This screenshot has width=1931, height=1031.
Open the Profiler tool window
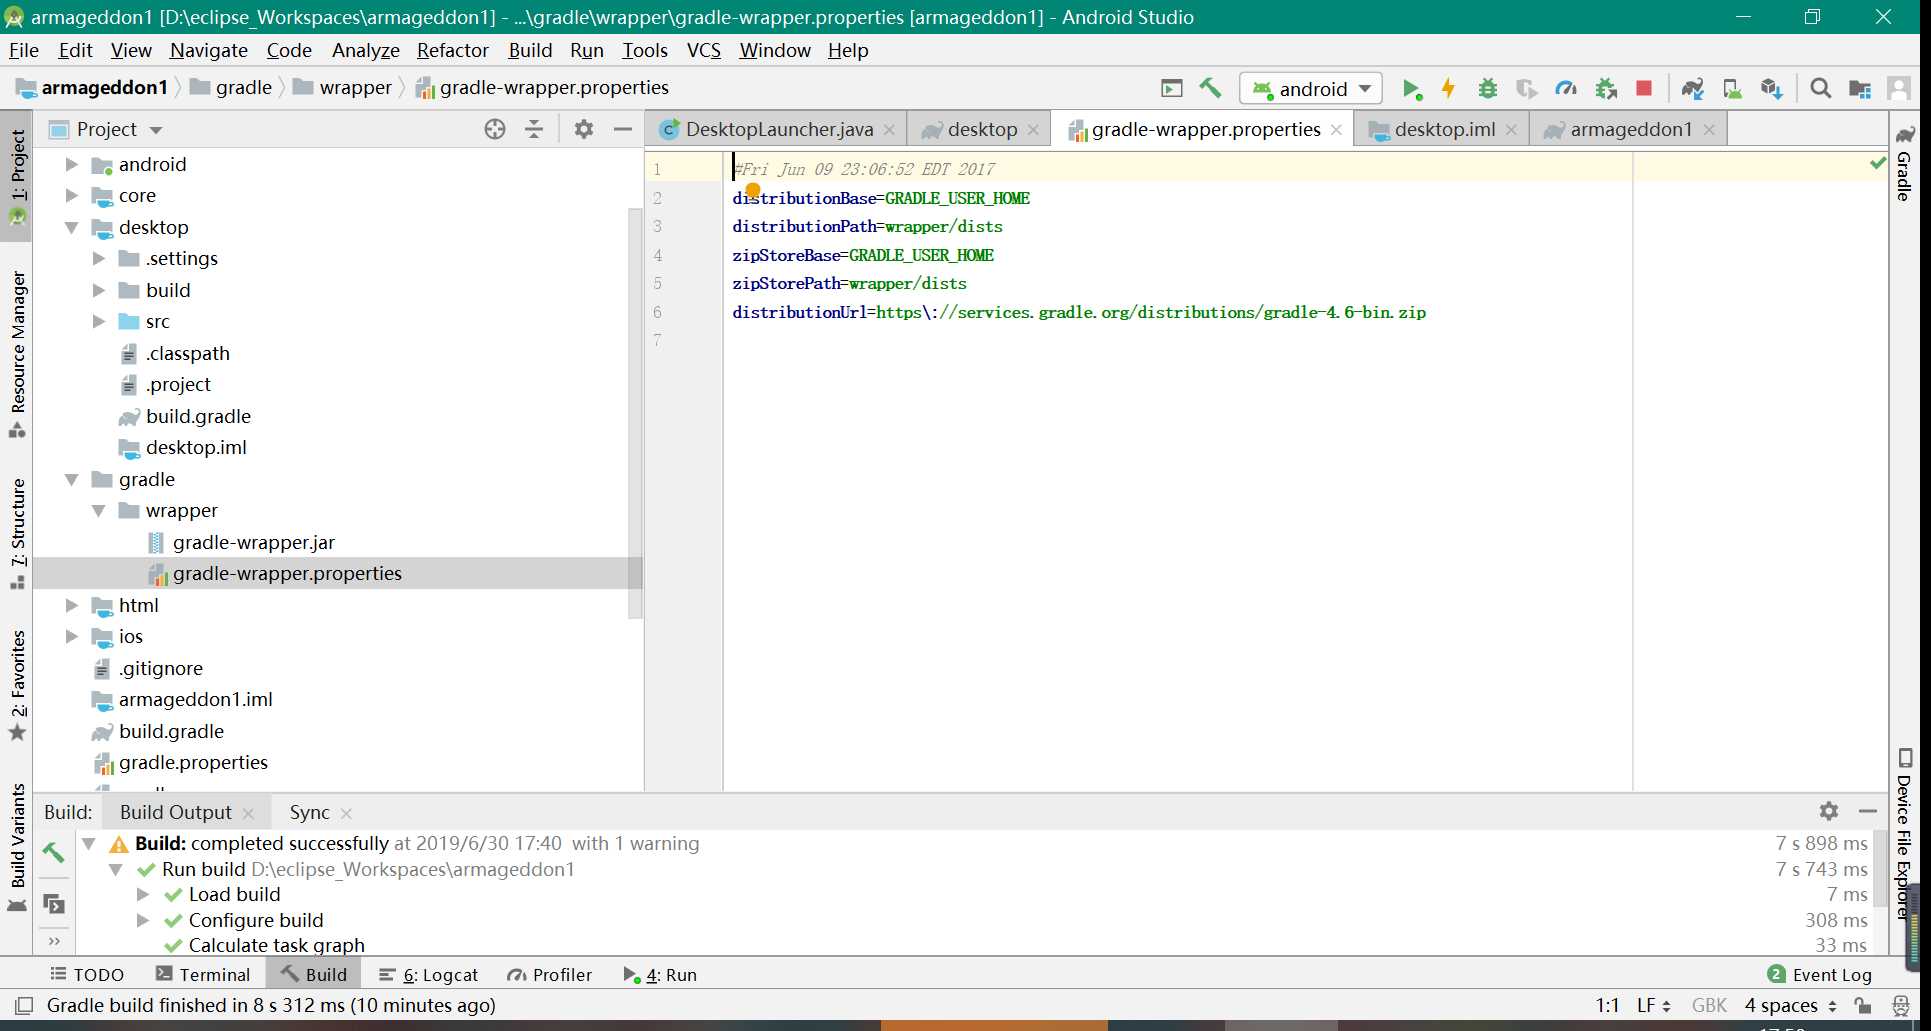pos(550,974)
